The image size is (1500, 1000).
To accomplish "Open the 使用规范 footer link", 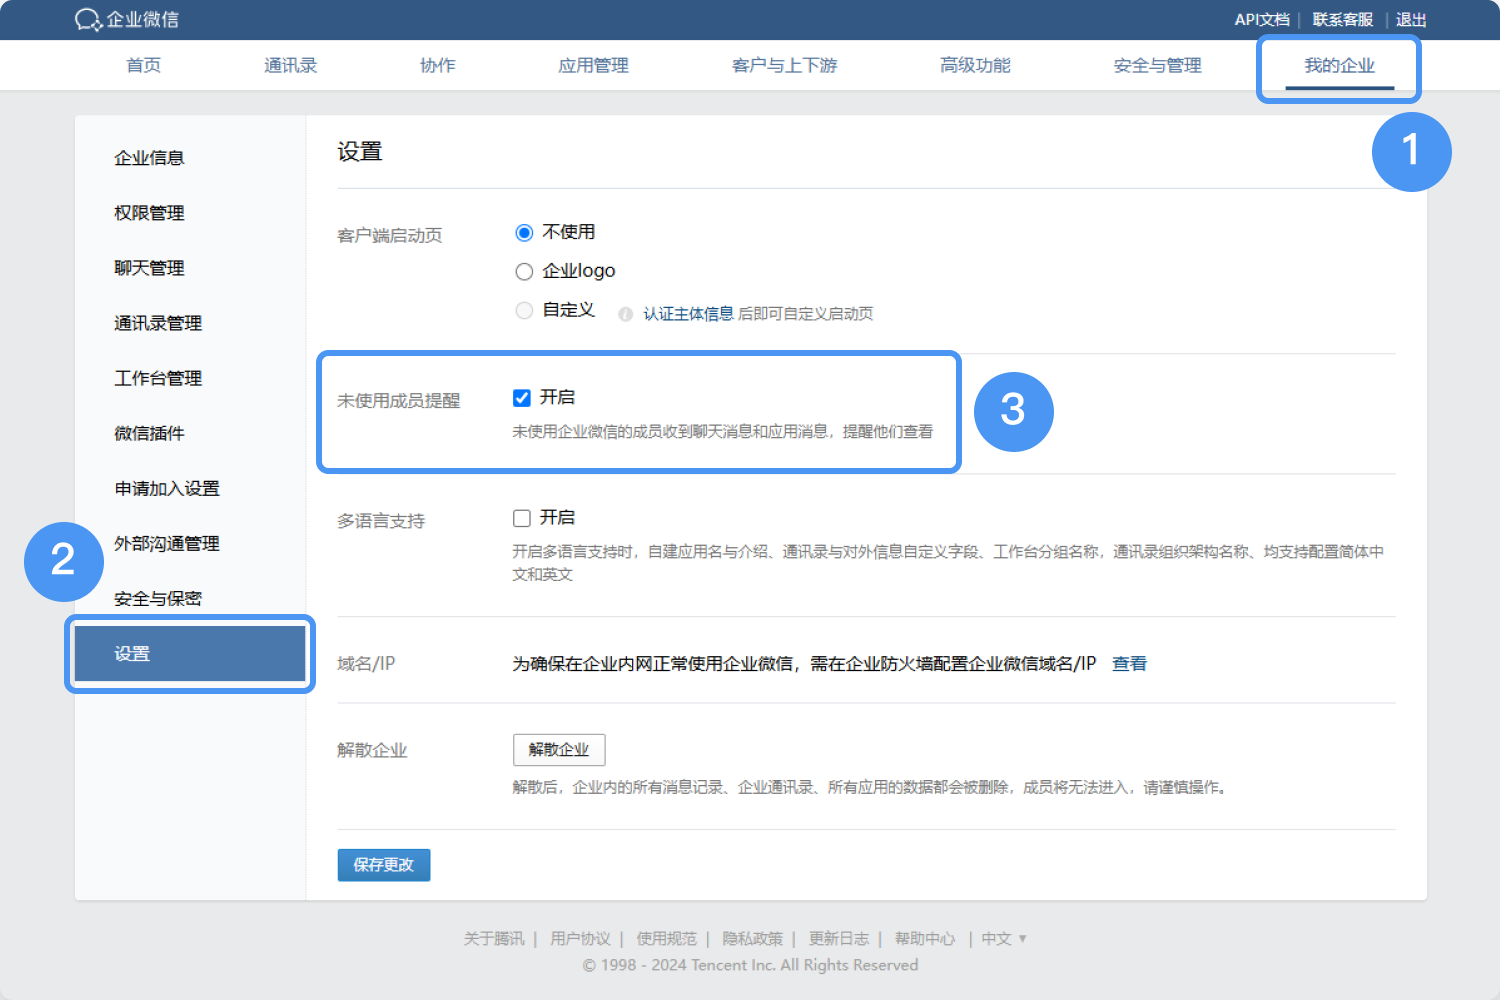I will coord(666,938).
